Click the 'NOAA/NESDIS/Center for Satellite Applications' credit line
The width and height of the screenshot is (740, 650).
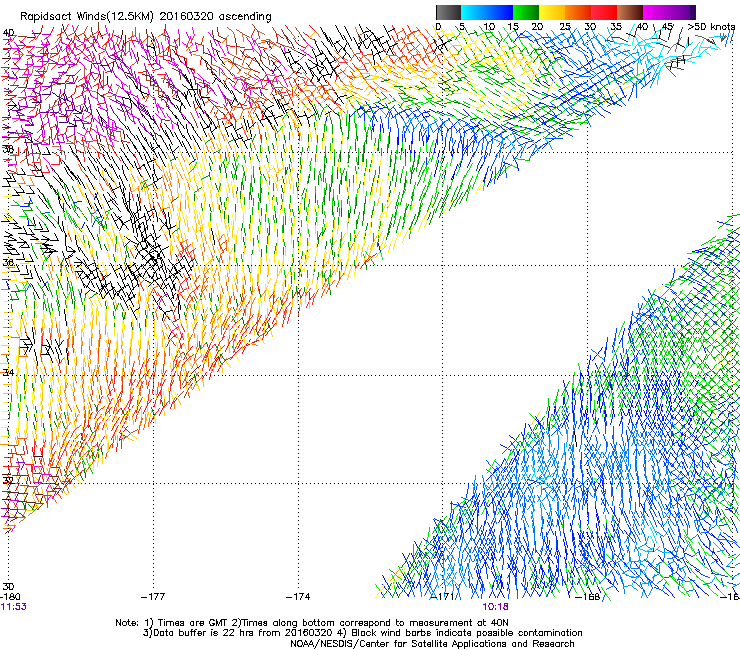432,644
